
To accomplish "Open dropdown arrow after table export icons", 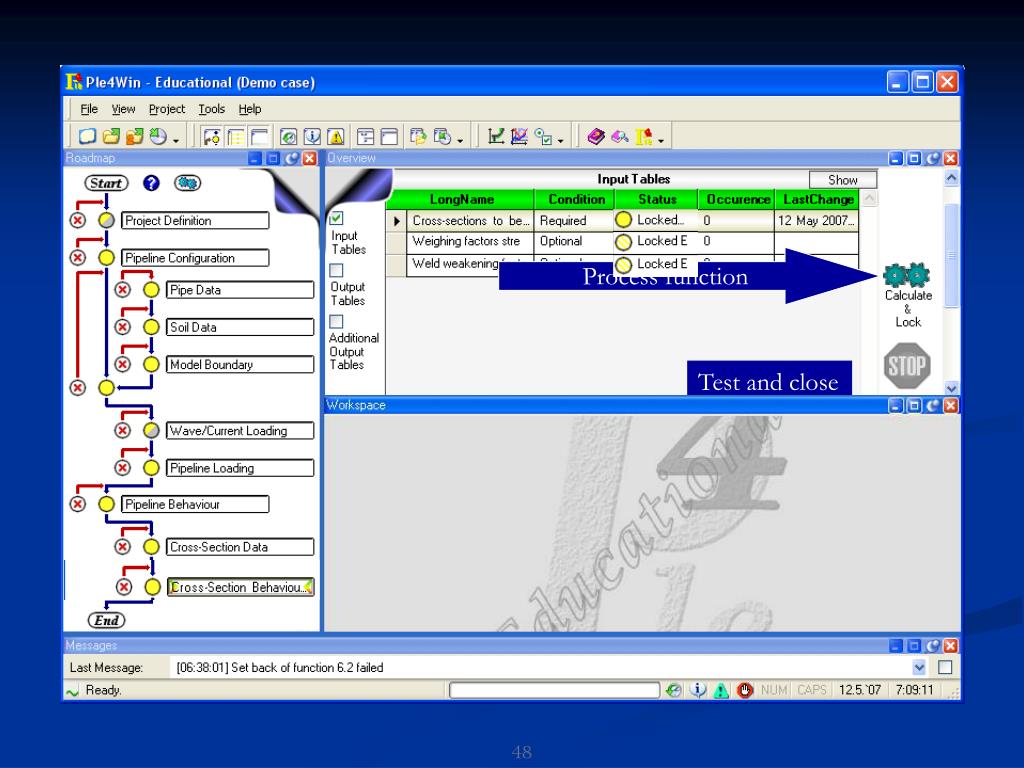I will 460,140.
